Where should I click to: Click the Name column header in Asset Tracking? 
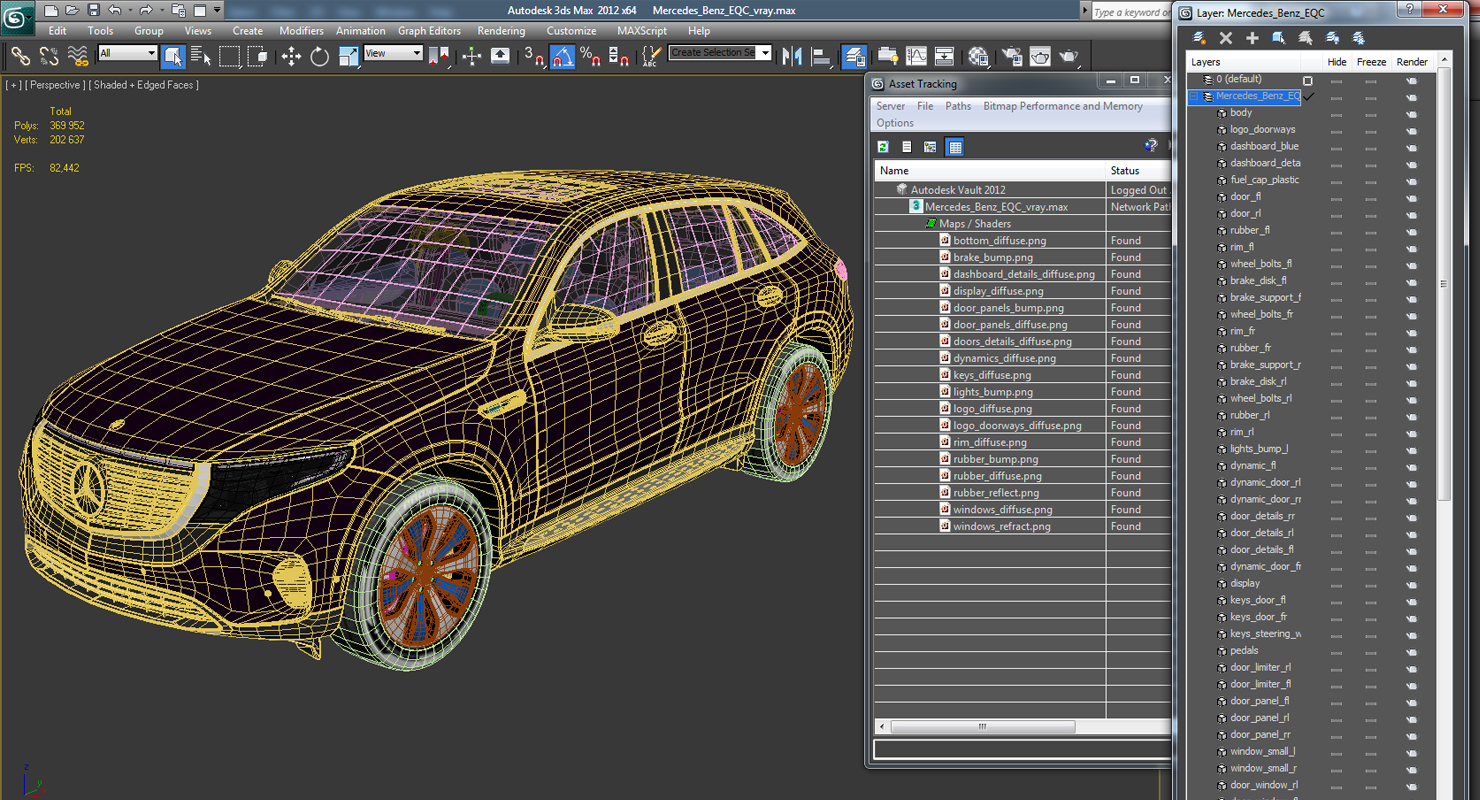coord(990,171)
